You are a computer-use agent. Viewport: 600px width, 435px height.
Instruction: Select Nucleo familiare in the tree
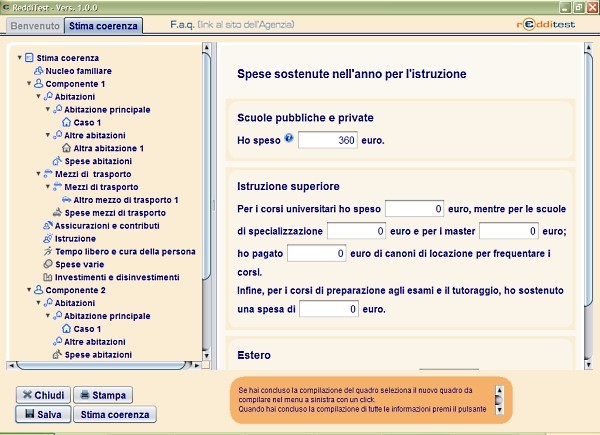pos(78,71)
